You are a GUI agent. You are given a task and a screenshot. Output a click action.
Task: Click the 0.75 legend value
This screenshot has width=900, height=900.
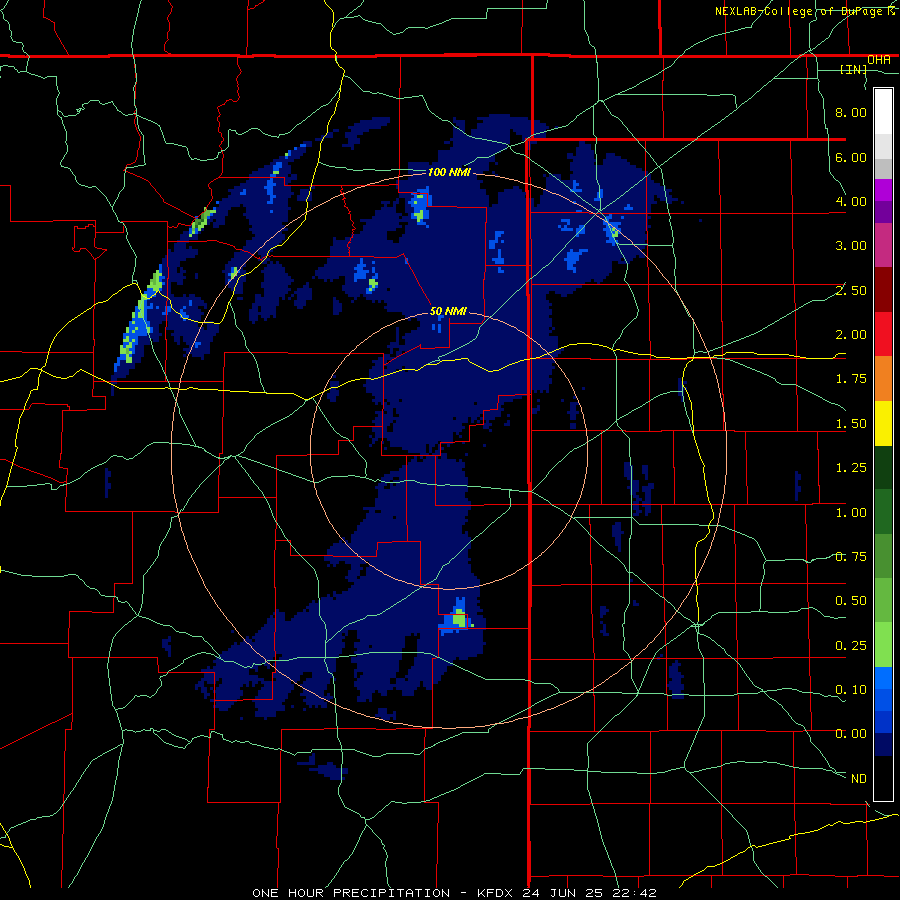[851, 557]
